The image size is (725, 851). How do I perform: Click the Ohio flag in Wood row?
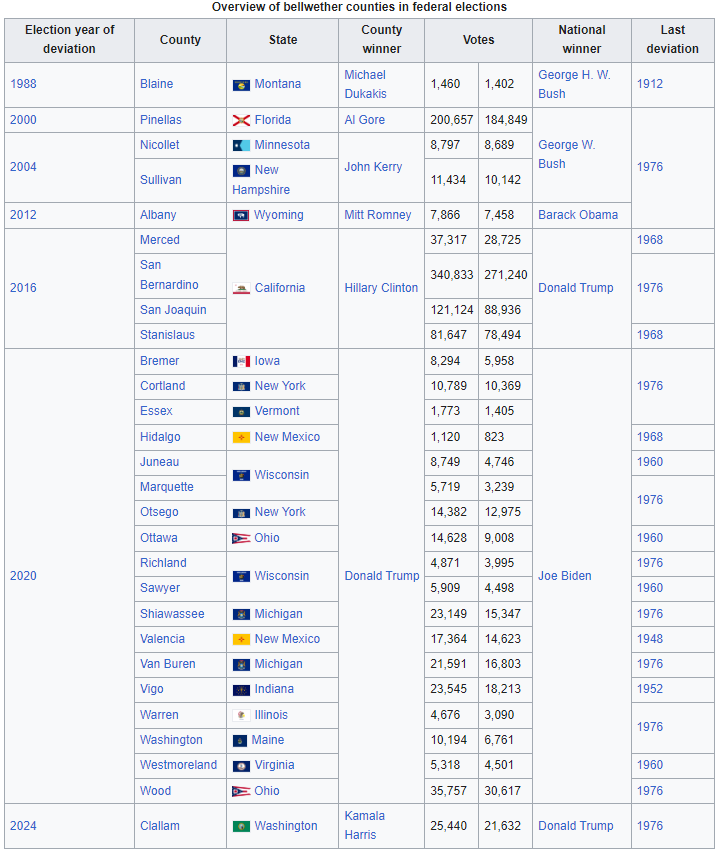241,791
